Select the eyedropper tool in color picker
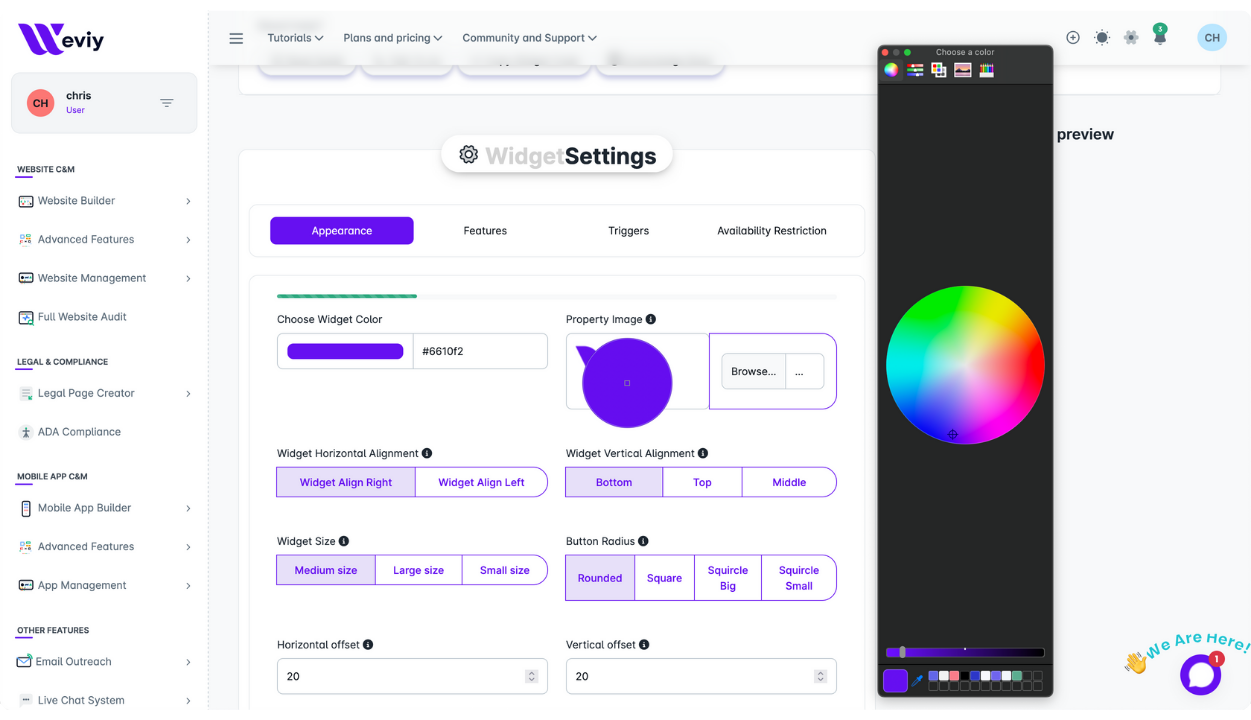This screenshot has height=720, width=1251. 917,681
